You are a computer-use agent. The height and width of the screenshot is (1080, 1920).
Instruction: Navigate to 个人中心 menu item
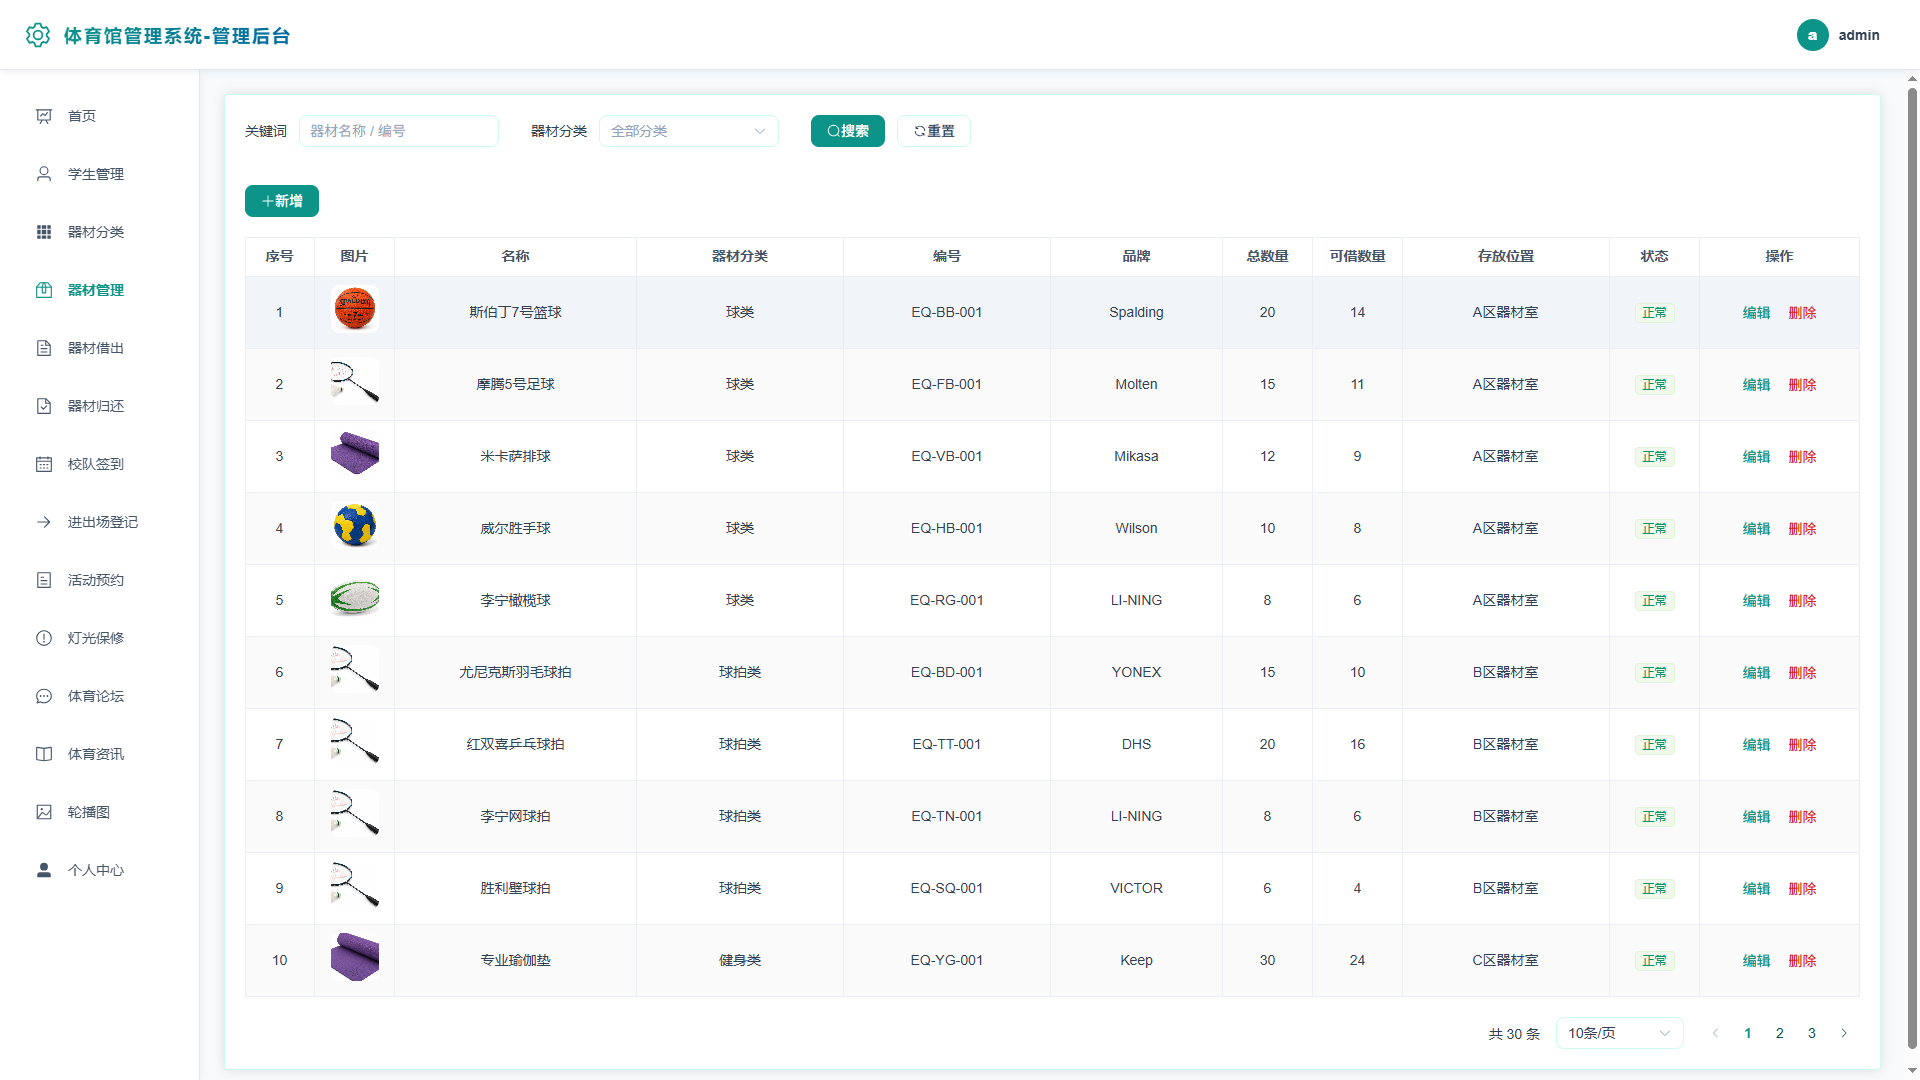point(96,870)
